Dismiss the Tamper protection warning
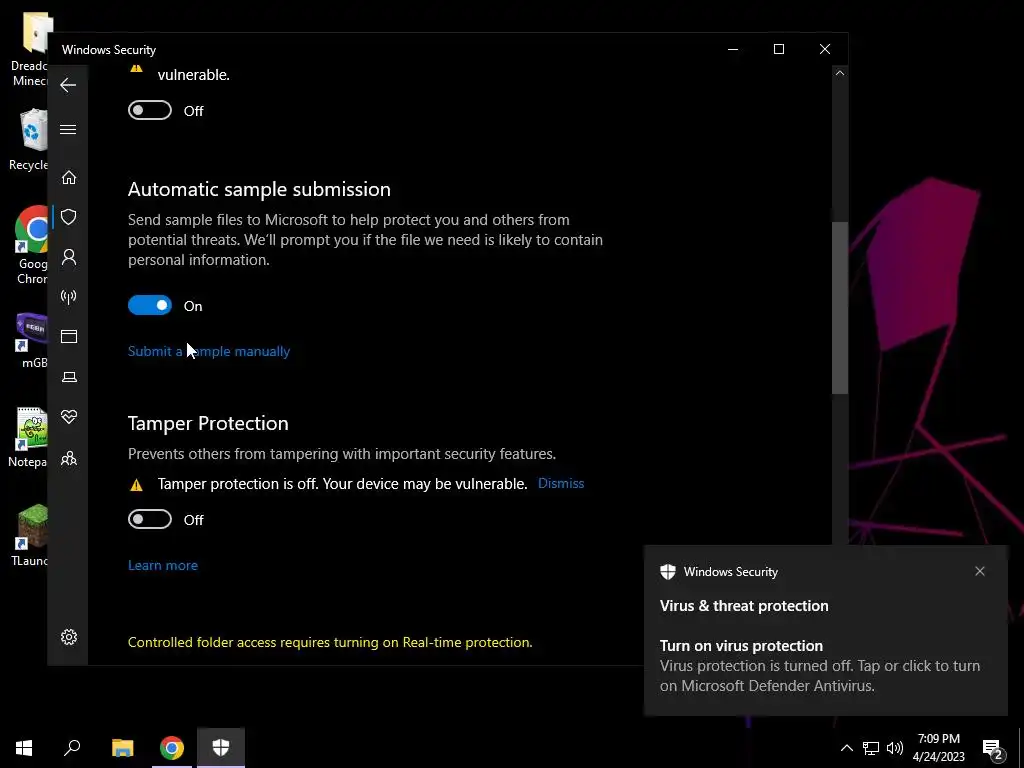The height and width of the screenshot is (768, 1024). coord(561,483)
